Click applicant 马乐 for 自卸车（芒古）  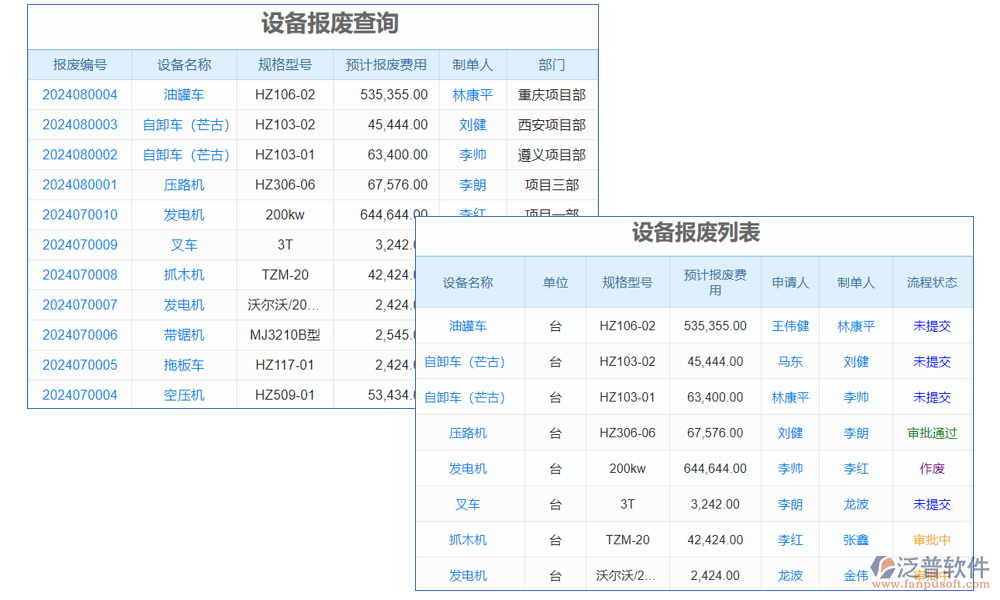pyautogui.click(x=790, y=361)
